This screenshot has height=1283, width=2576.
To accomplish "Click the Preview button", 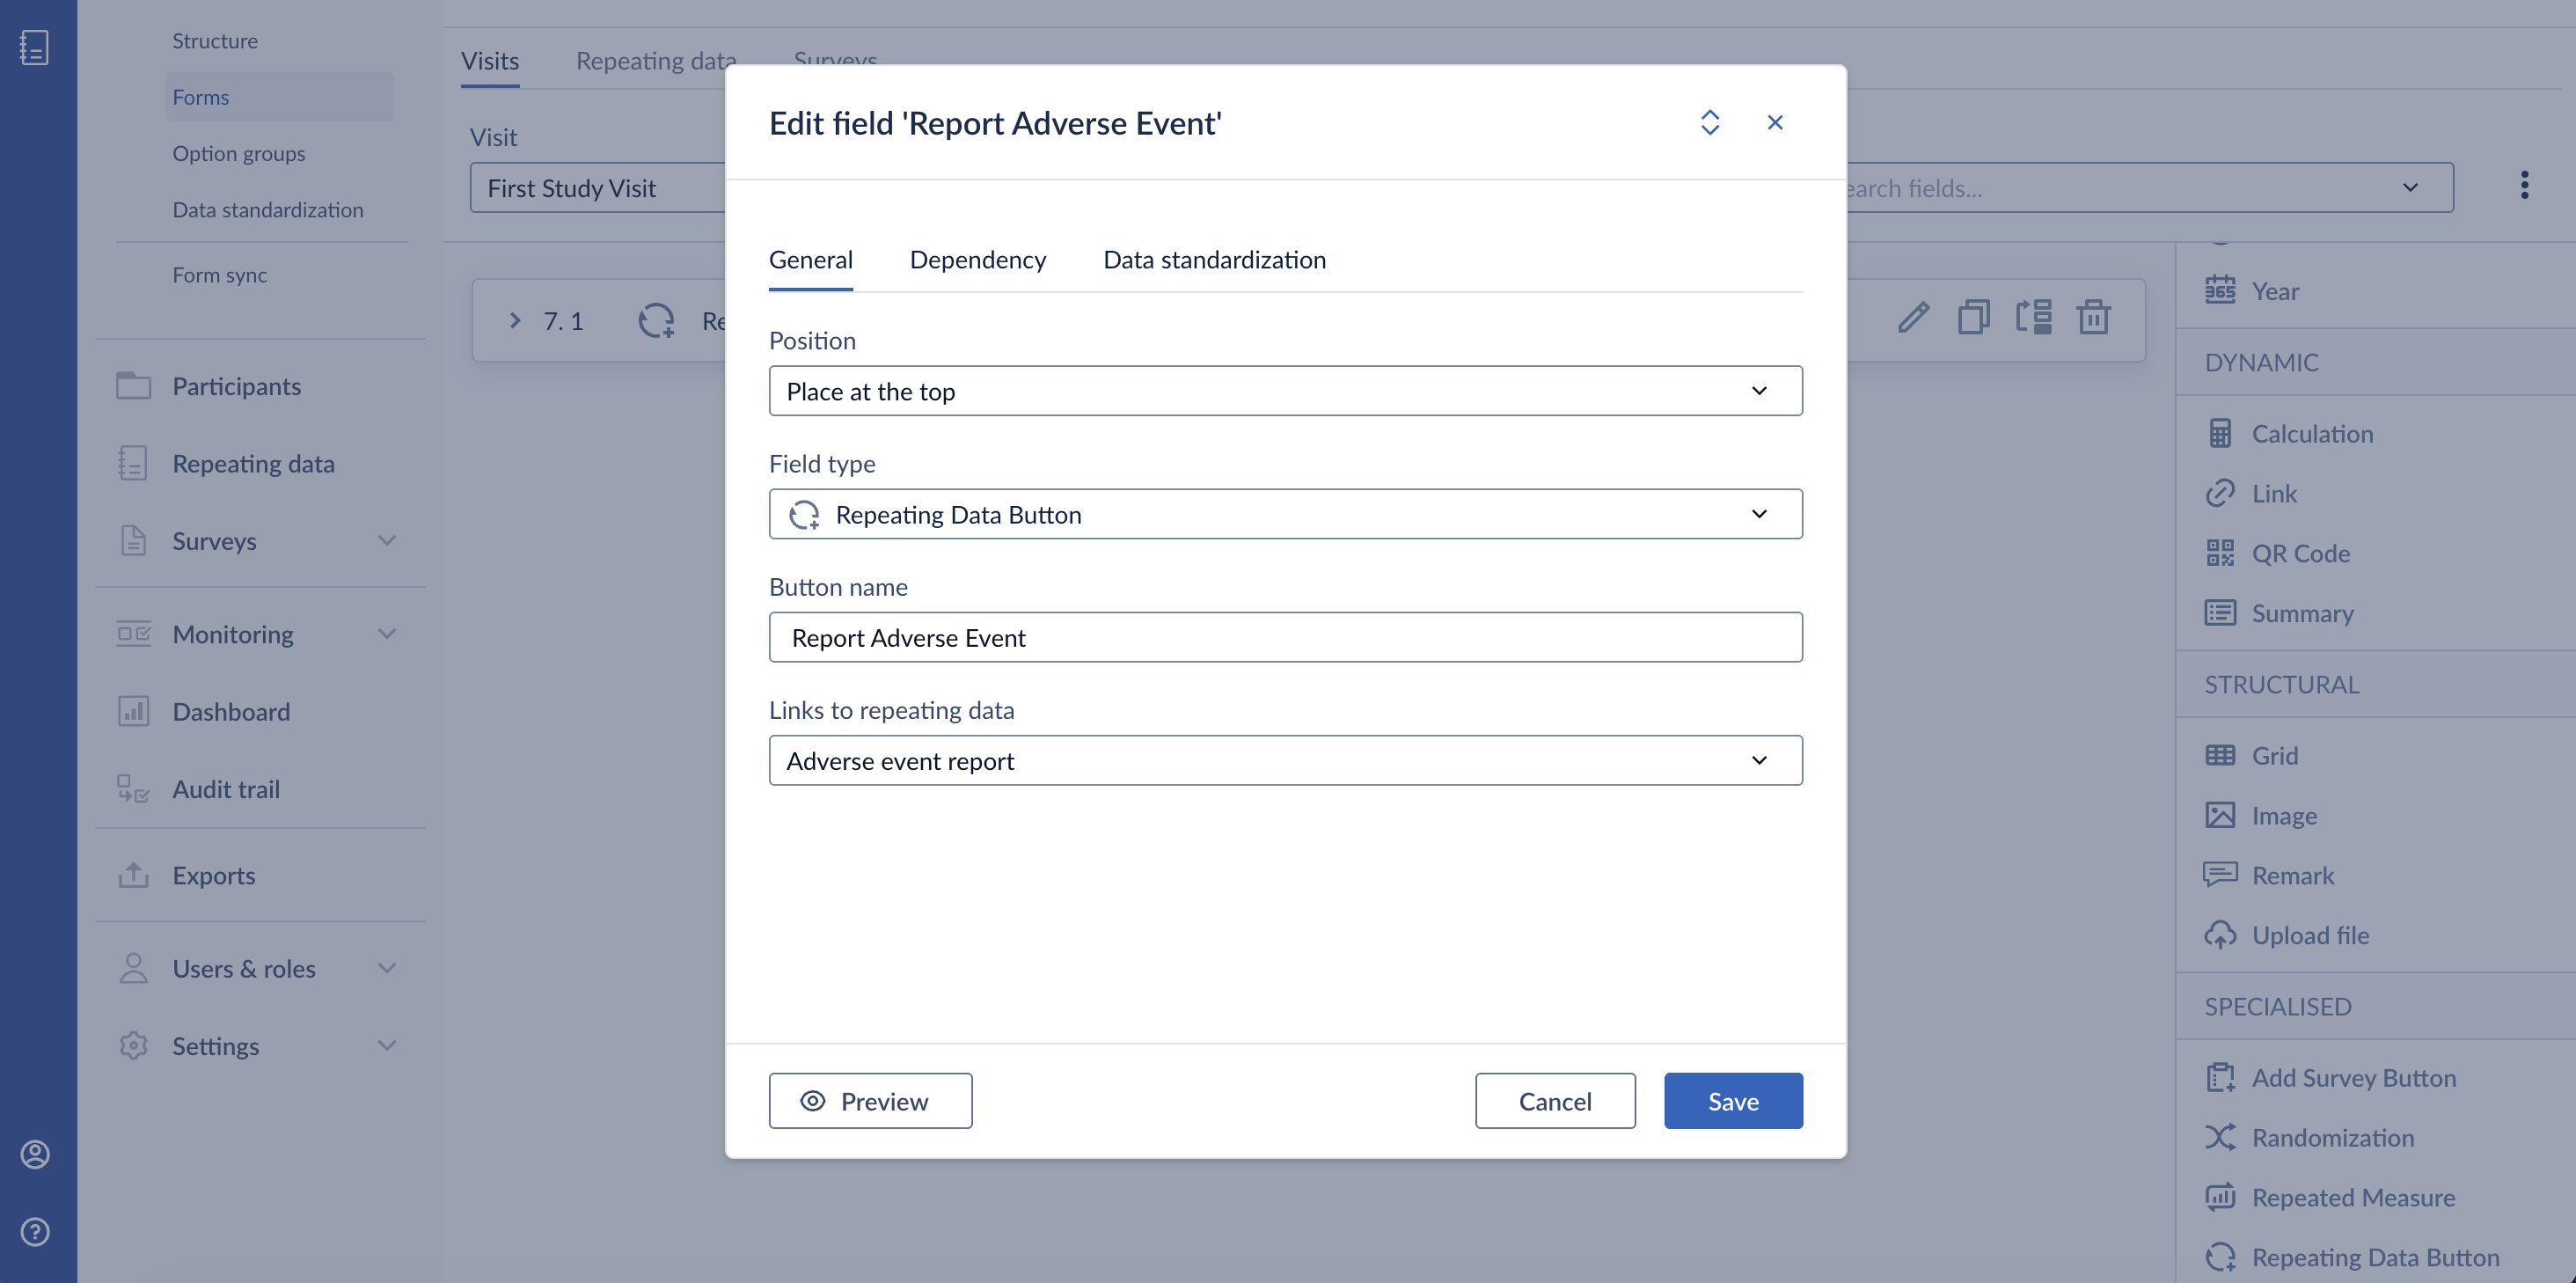I will pyautogui.click(x=870, y=1101).
